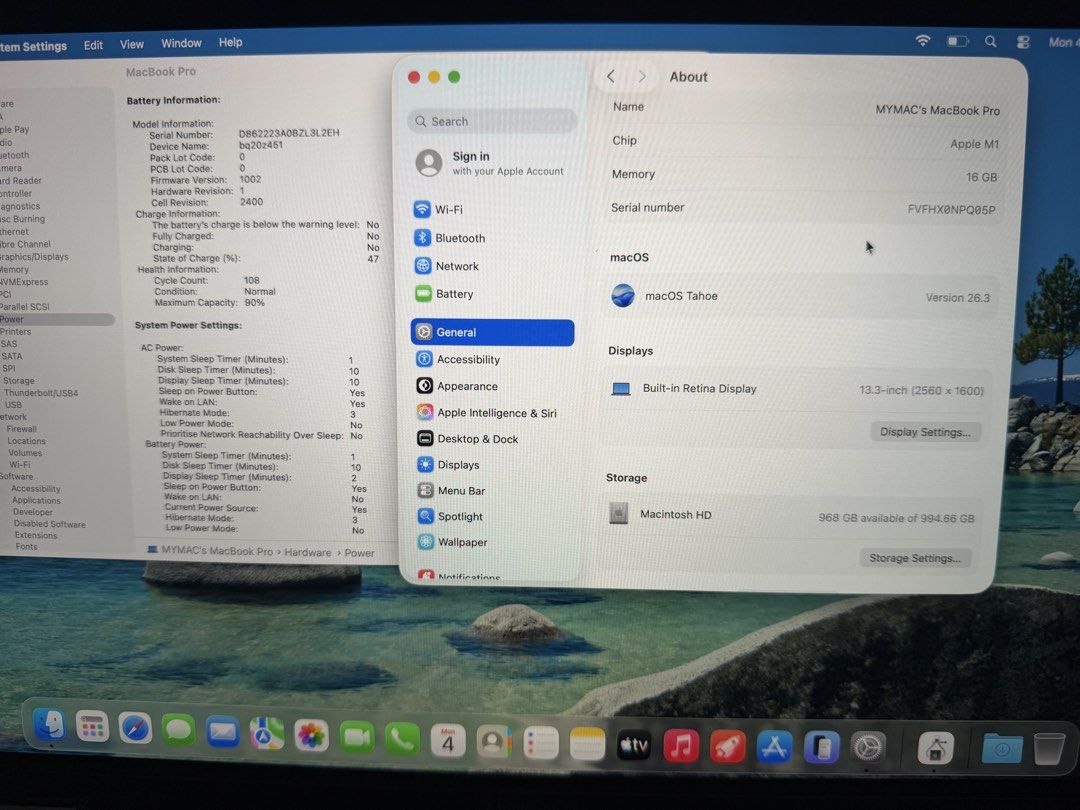Go back using the left chevron

pos(611,76)
